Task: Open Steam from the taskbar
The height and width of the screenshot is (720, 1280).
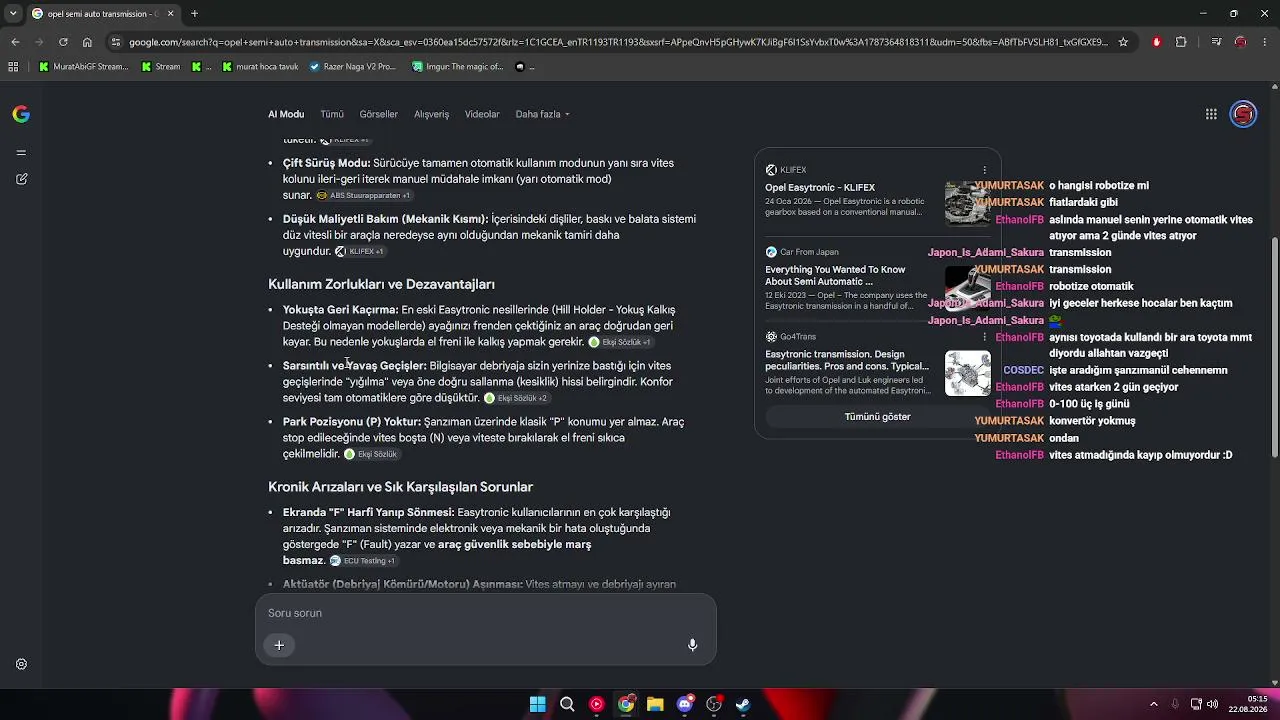Action: coord(743,704)
